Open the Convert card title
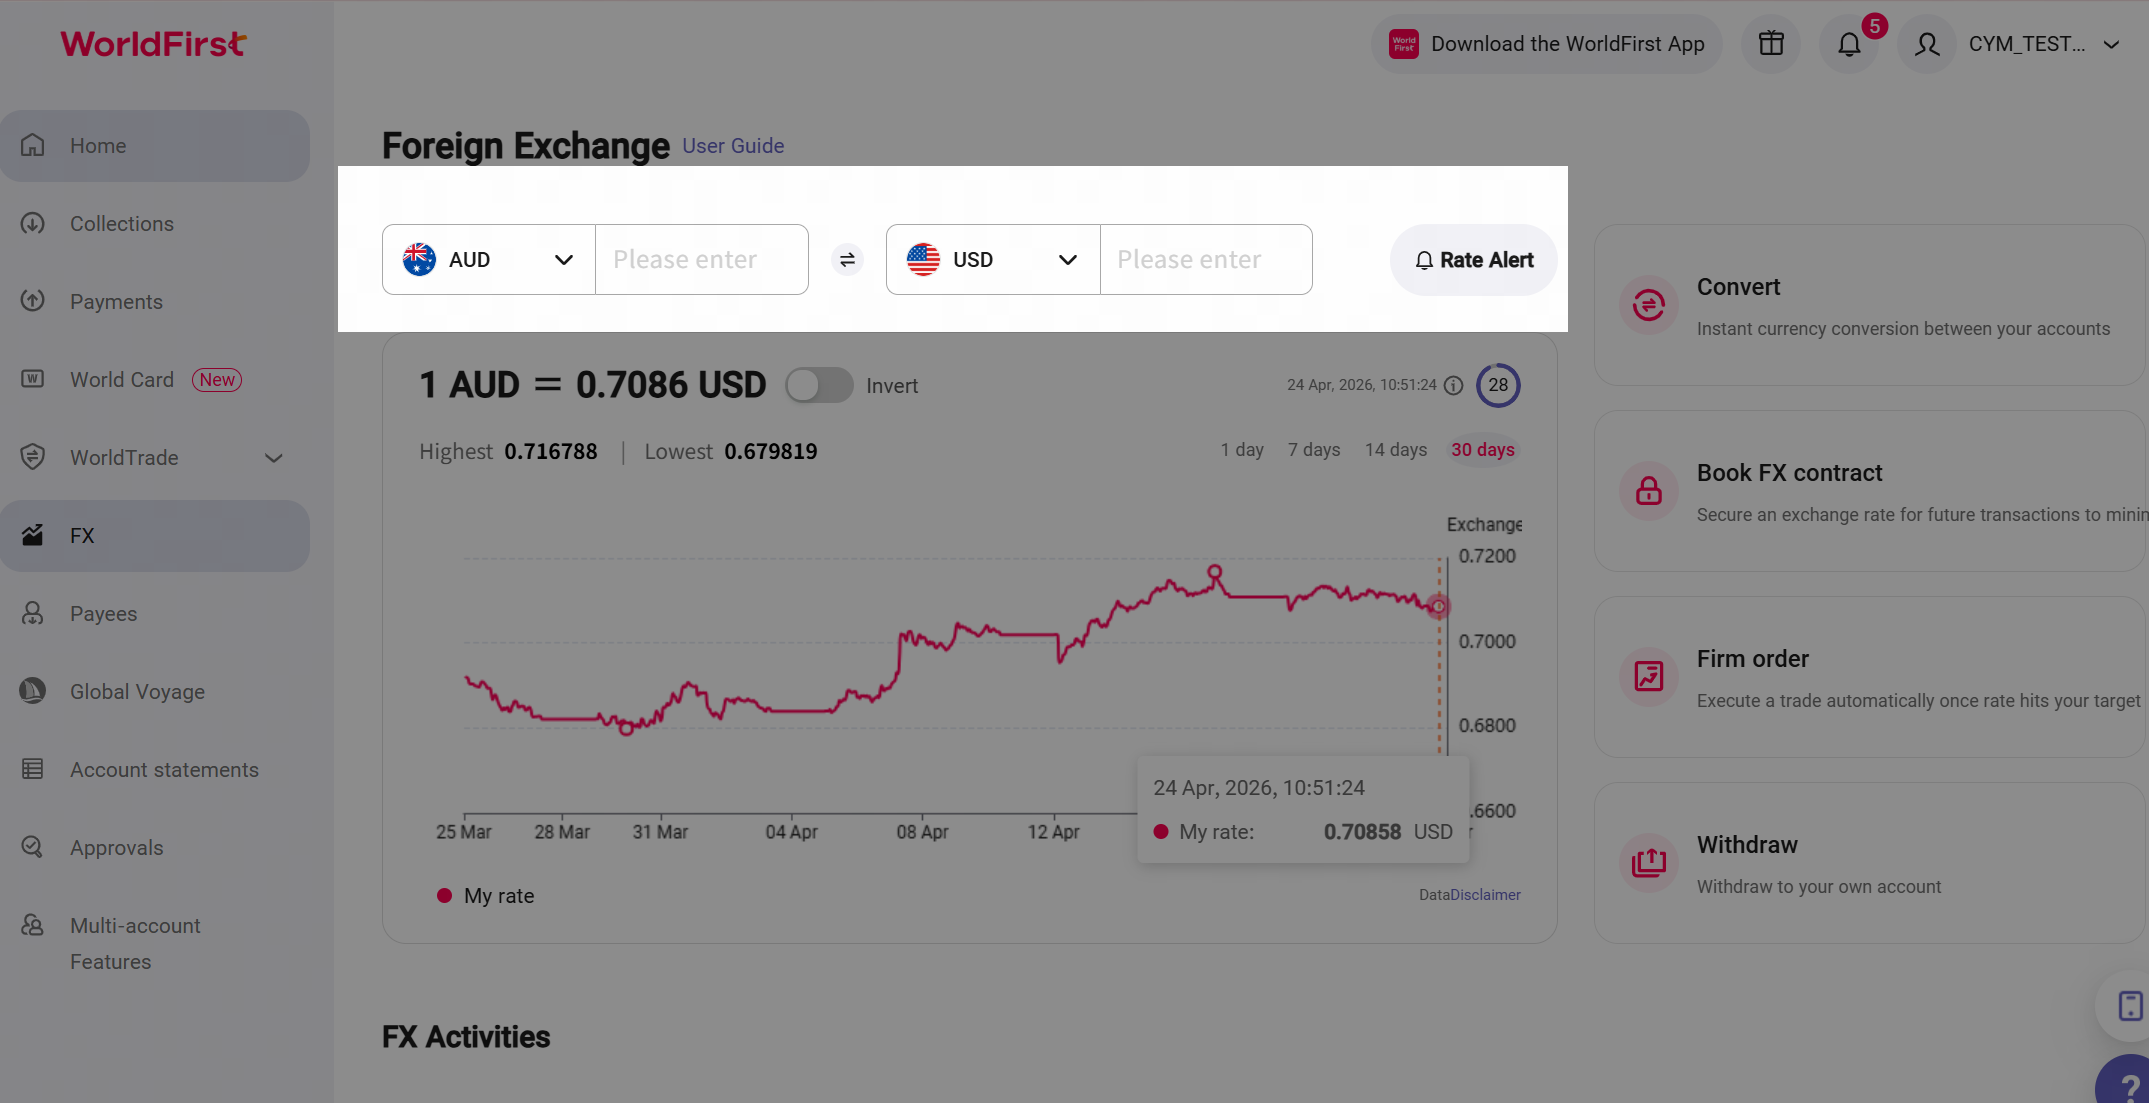This screenshot has height=1103, width=2149. 1739,287
